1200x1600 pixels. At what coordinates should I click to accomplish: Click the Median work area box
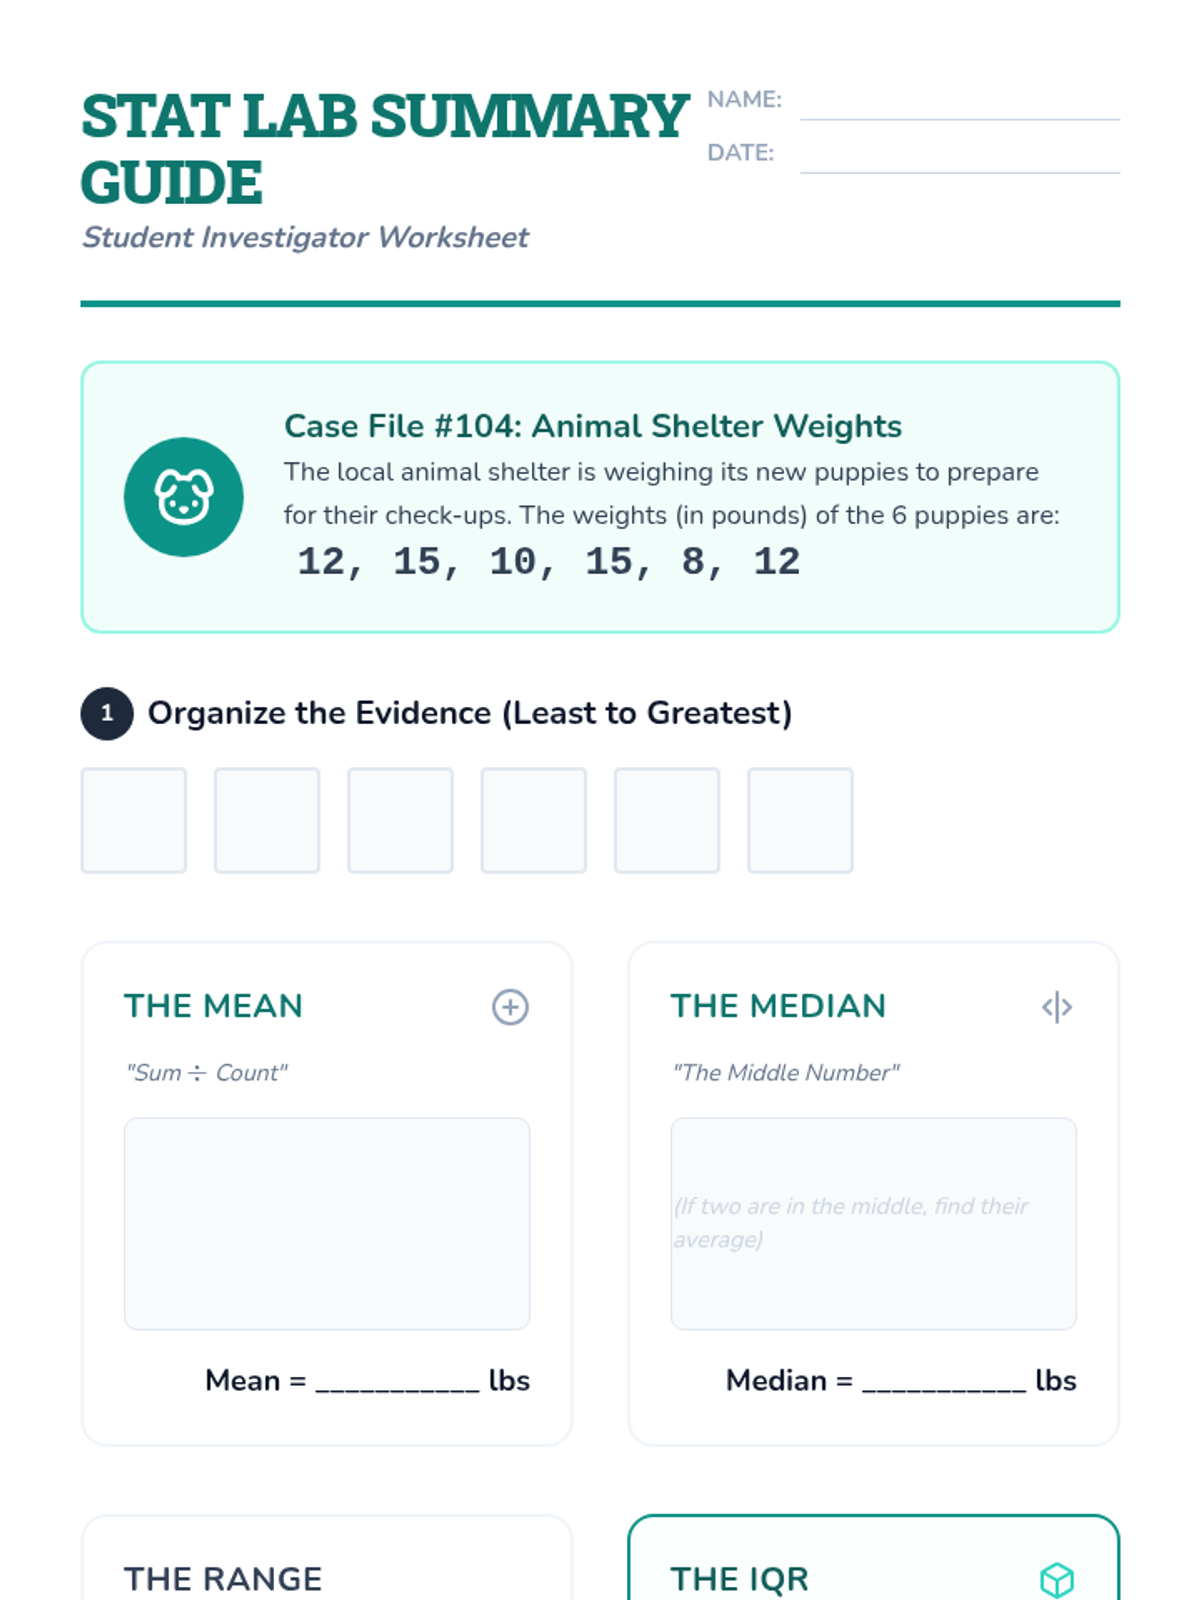(x=873, y=1223)
